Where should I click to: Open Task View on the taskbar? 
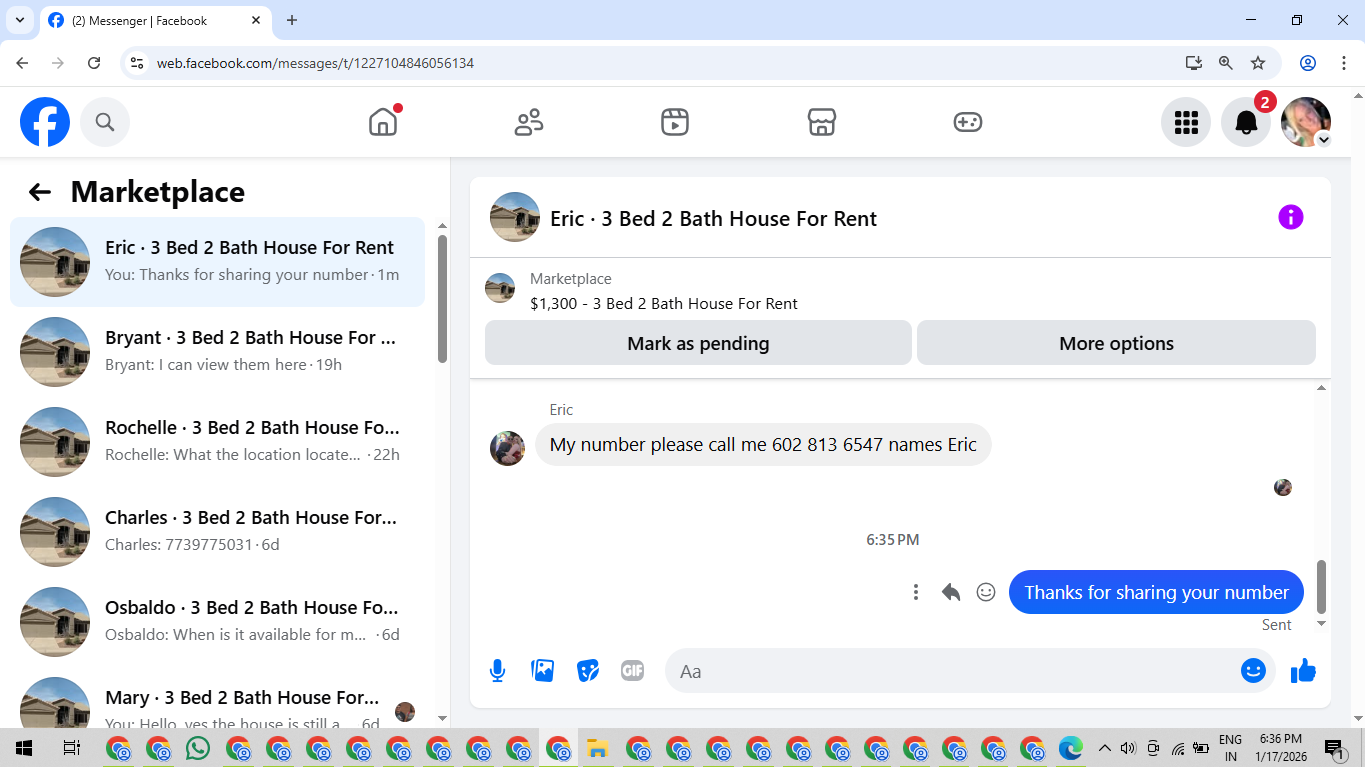pos(71,748)
